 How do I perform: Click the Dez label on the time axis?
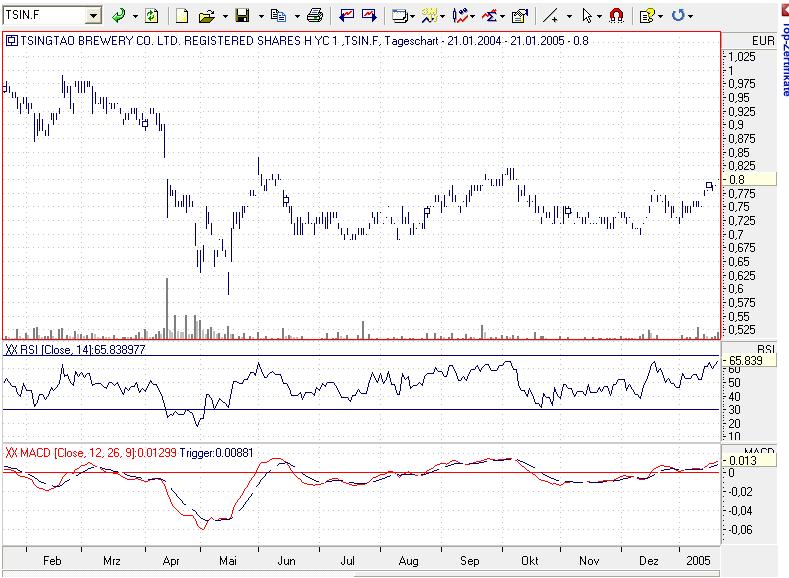(x=649, y=560)
